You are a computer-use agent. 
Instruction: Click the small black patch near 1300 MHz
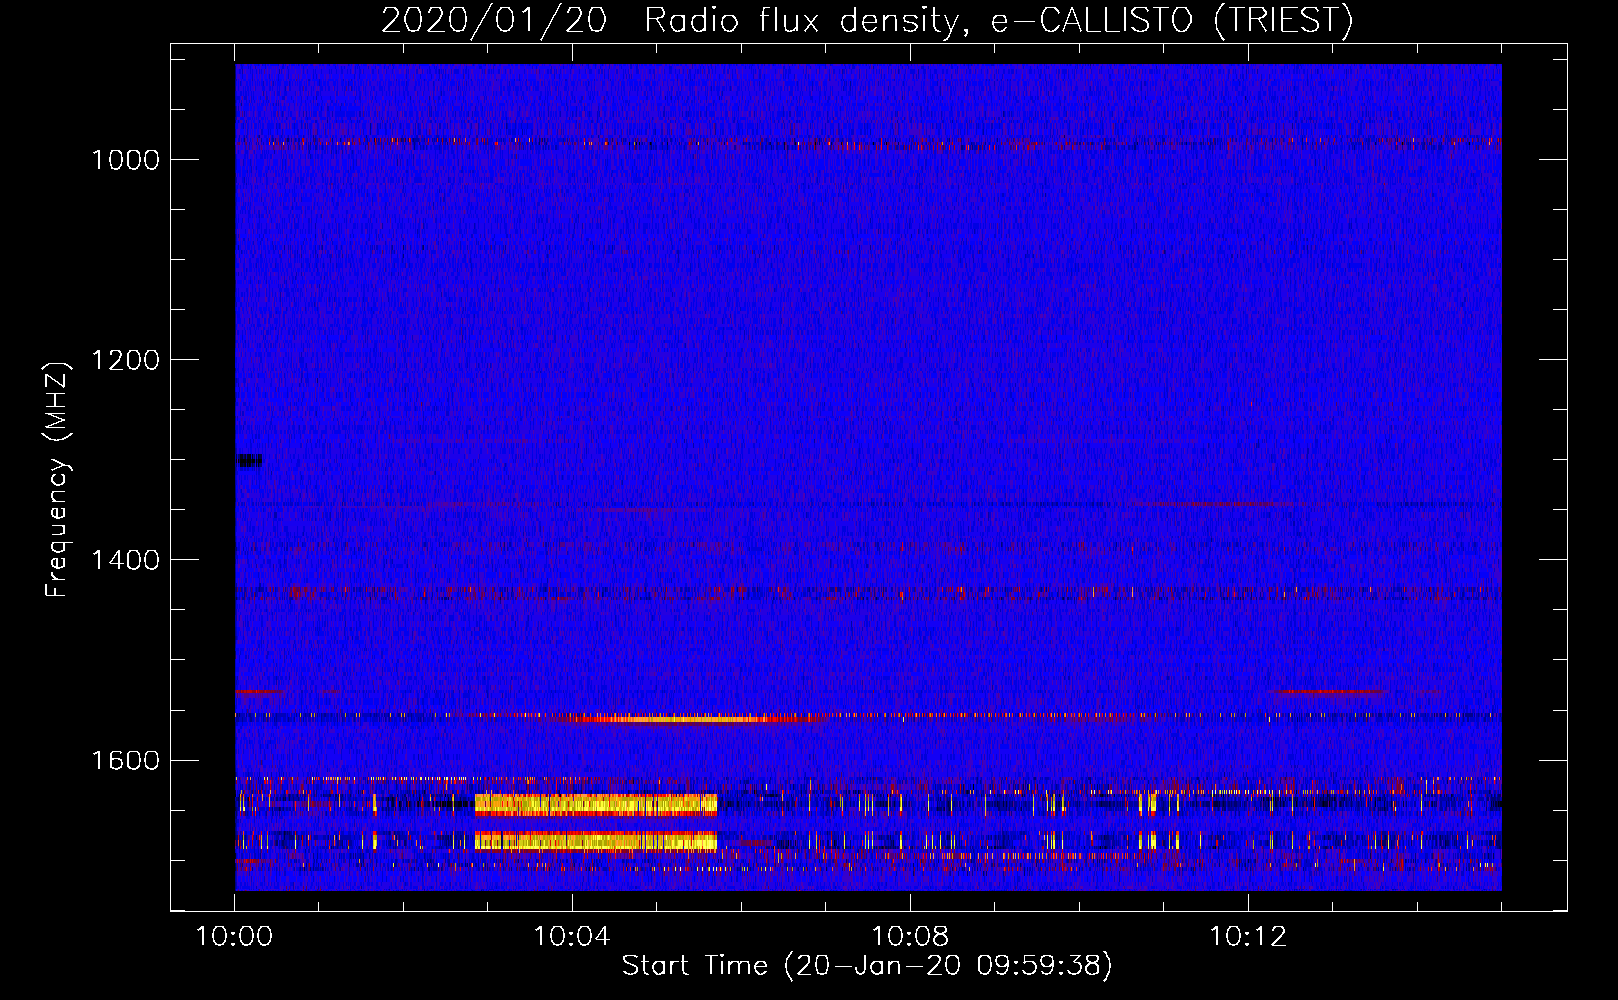[249, 461]
